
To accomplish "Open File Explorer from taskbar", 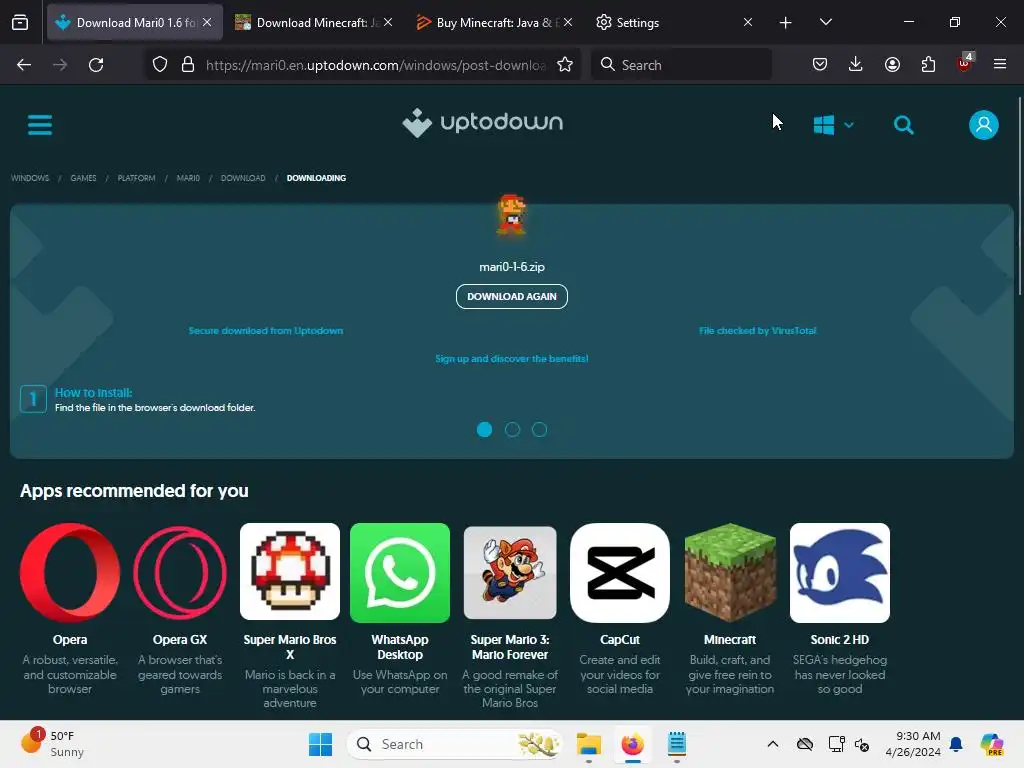I will 588,744.
